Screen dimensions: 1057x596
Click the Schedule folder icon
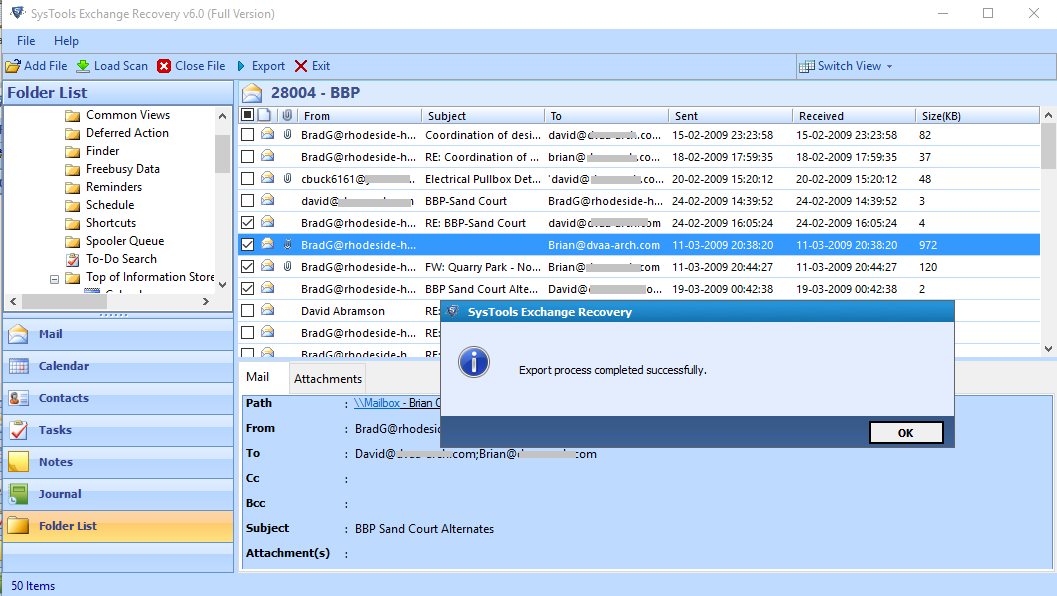coord(73,206)
